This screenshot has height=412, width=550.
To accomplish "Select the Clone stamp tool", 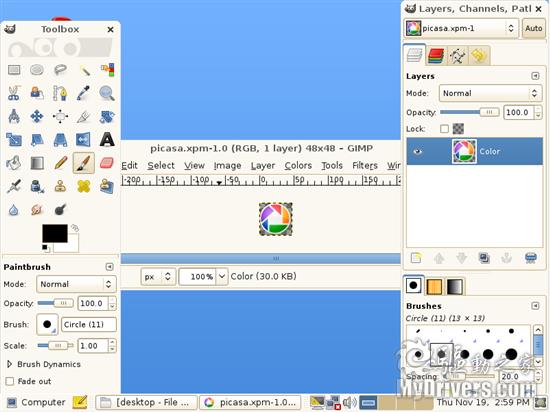I will click(60, 186).
